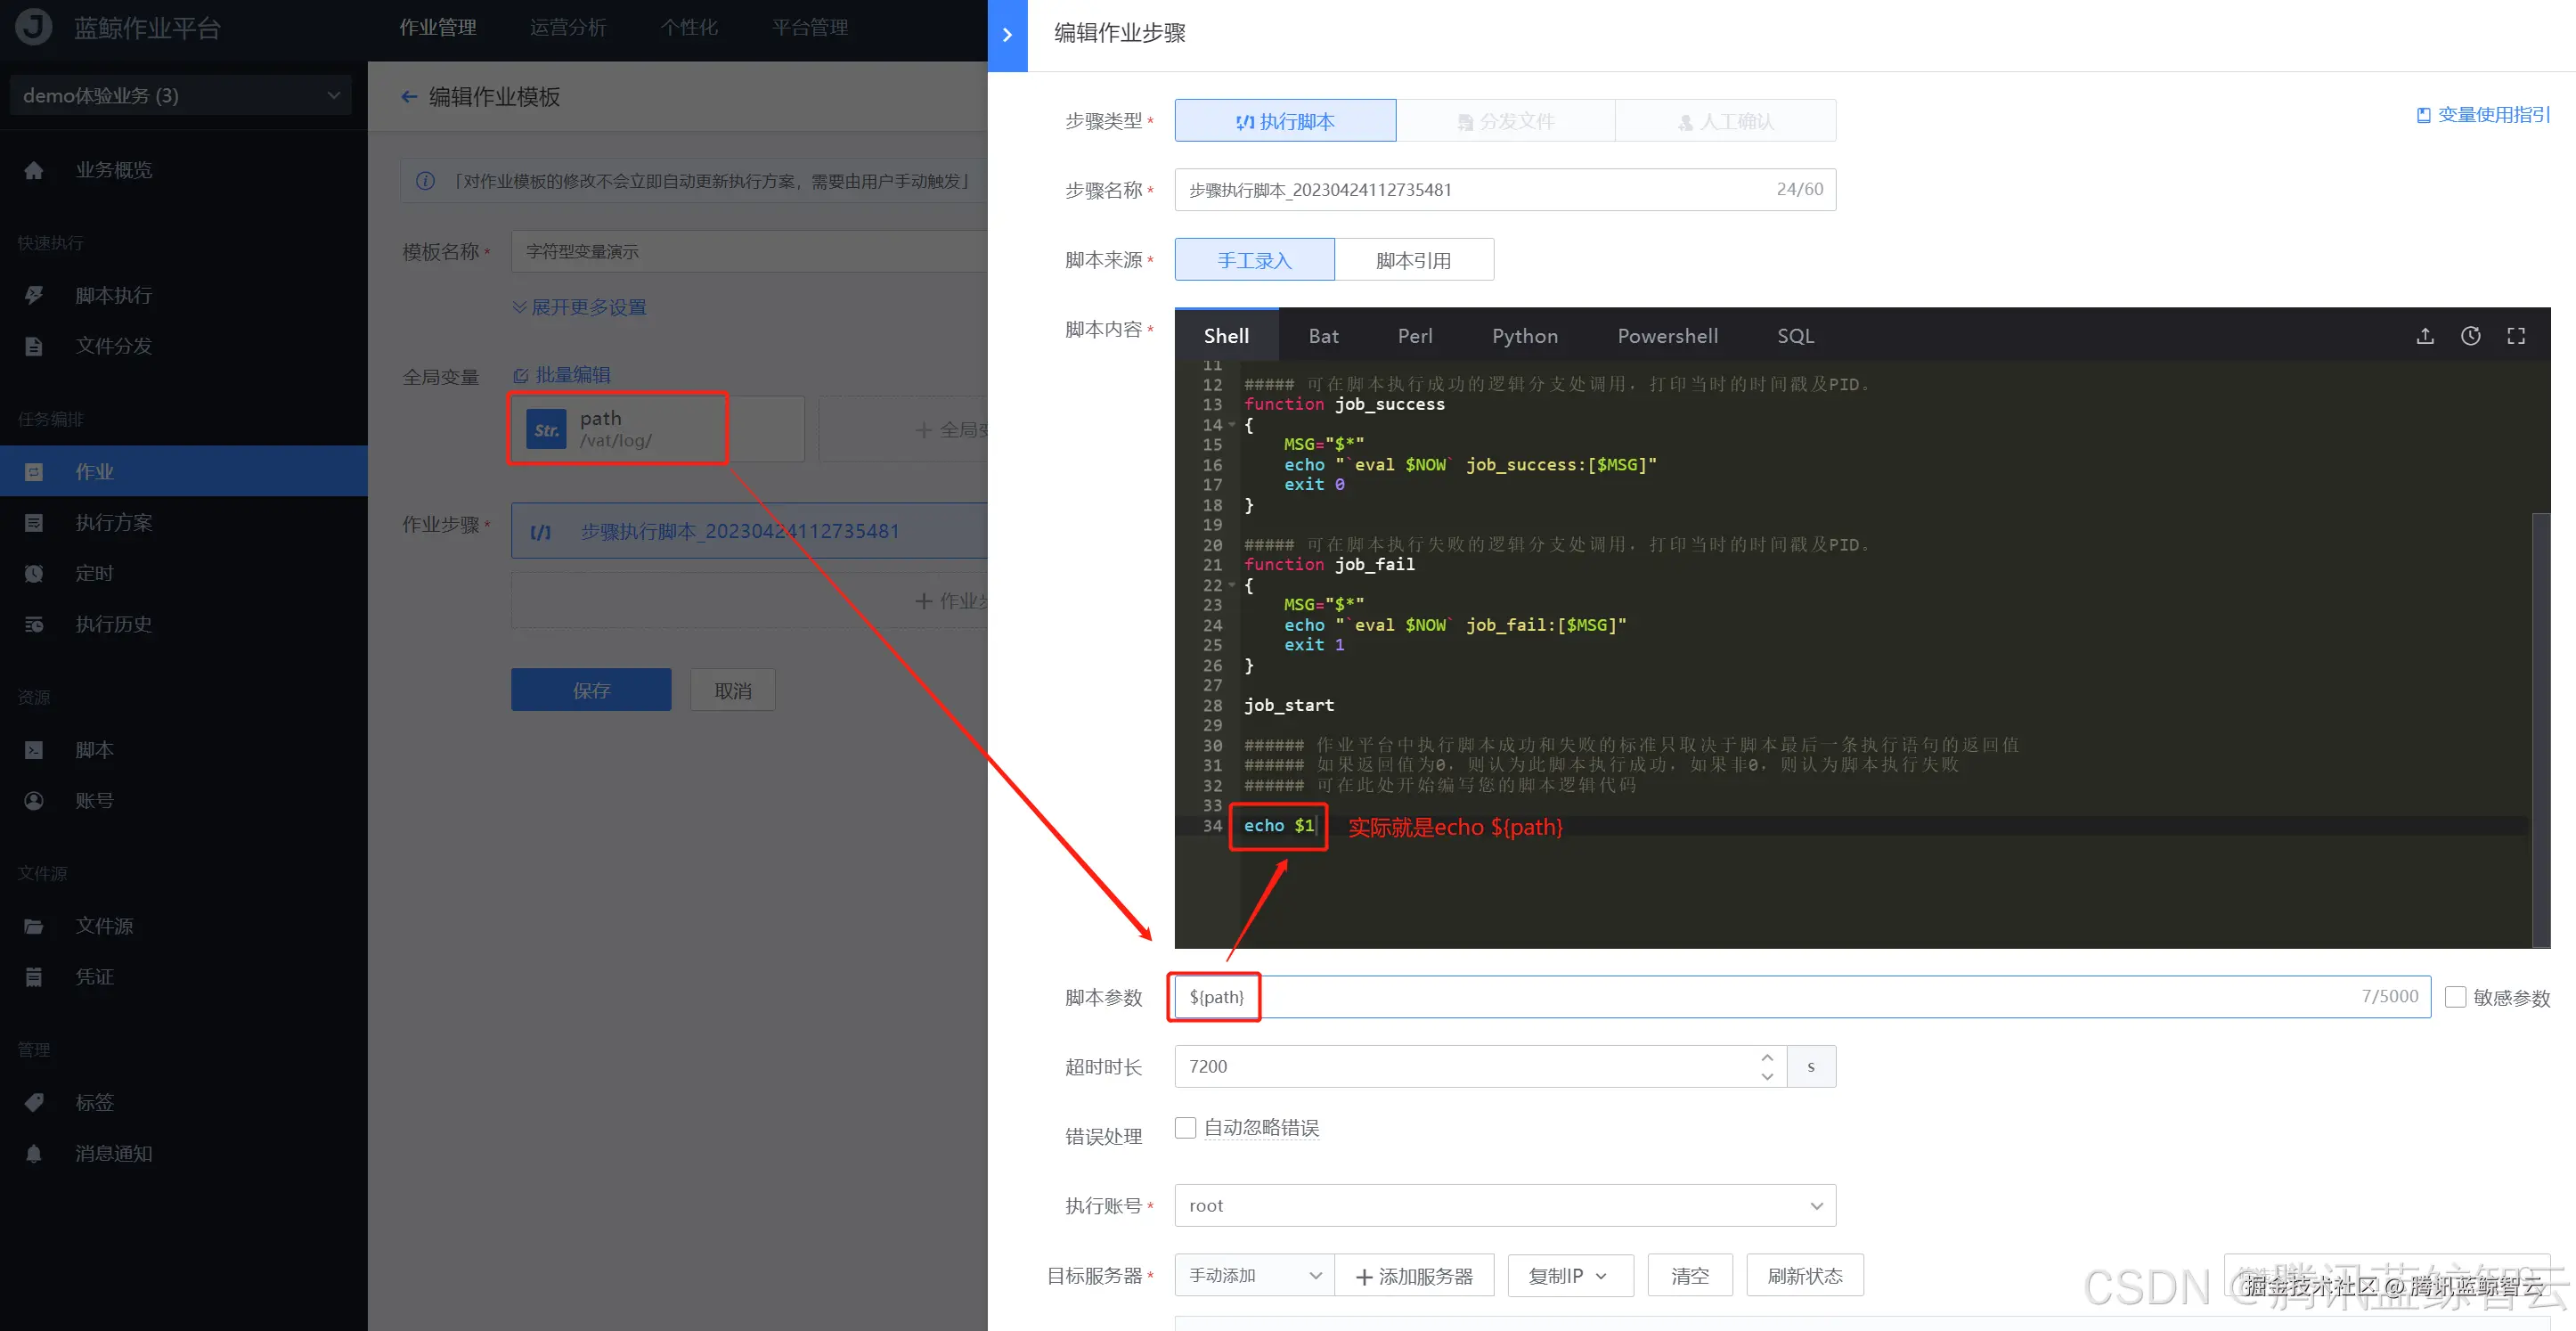Click the 文件分发 document icon

(34, 346)
